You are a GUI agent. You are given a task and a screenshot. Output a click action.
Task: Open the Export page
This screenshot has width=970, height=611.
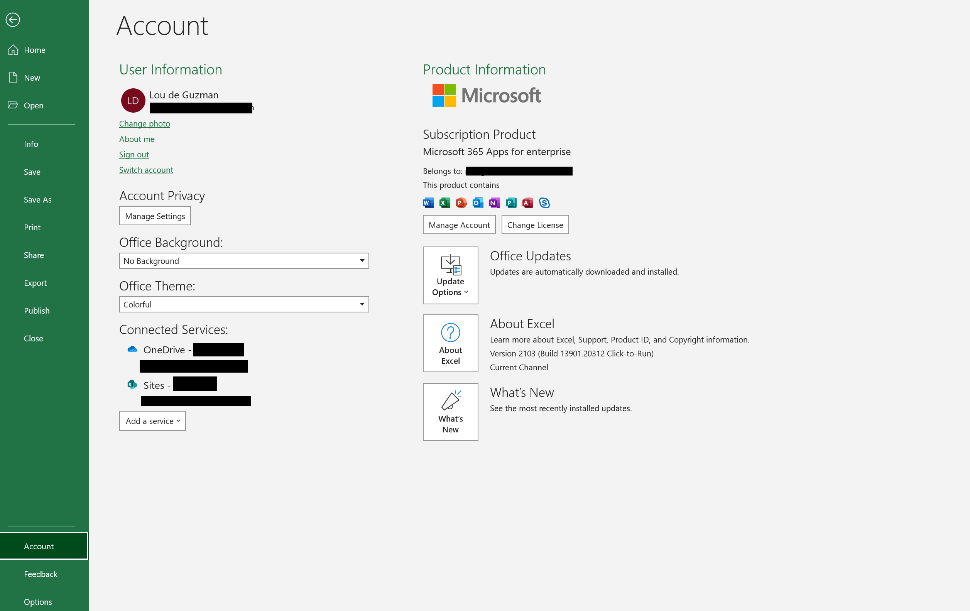(35, 283)
